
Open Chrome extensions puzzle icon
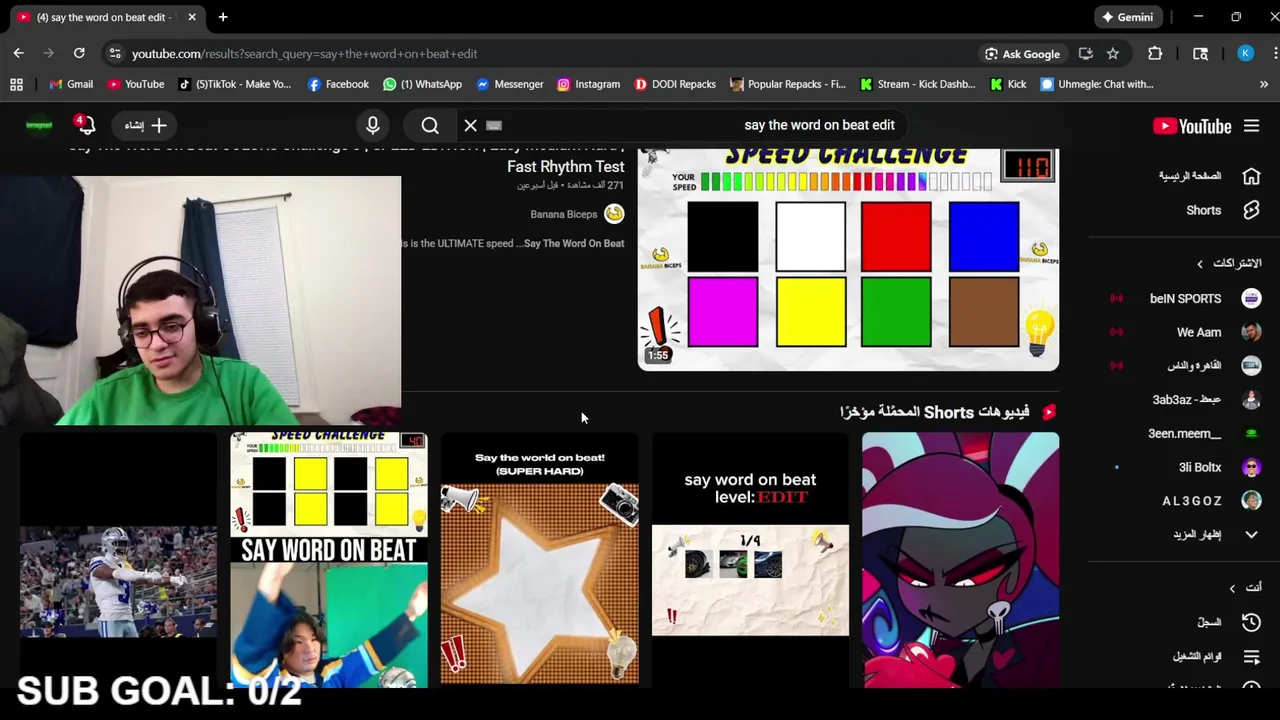(x=1155, y=54)
